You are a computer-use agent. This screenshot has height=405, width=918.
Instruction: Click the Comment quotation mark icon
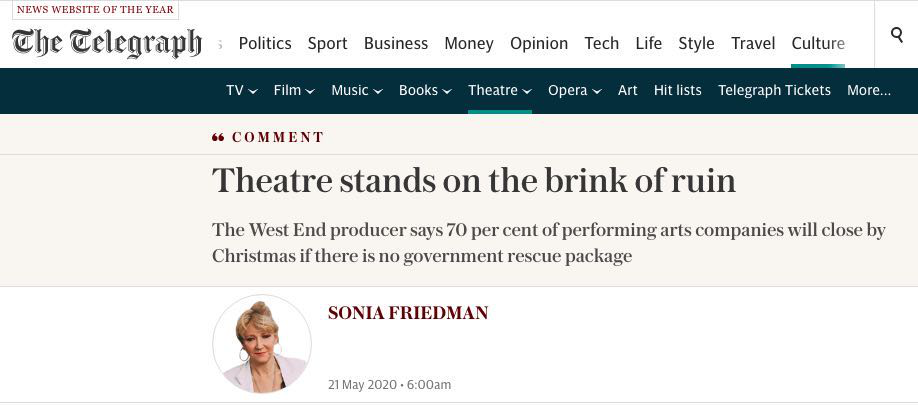click(x=218, y=138)
